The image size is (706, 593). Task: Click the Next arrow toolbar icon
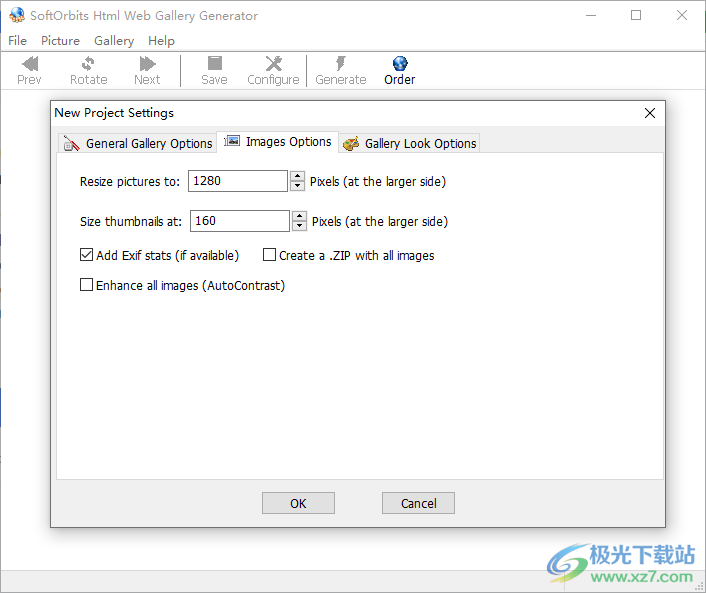click(x=147, y=64)
